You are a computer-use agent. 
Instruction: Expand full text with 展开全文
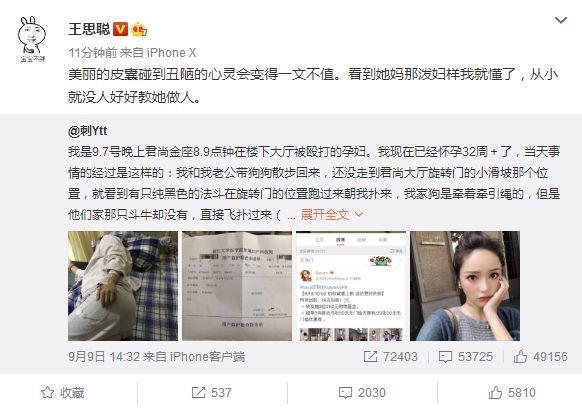point(331,214)
